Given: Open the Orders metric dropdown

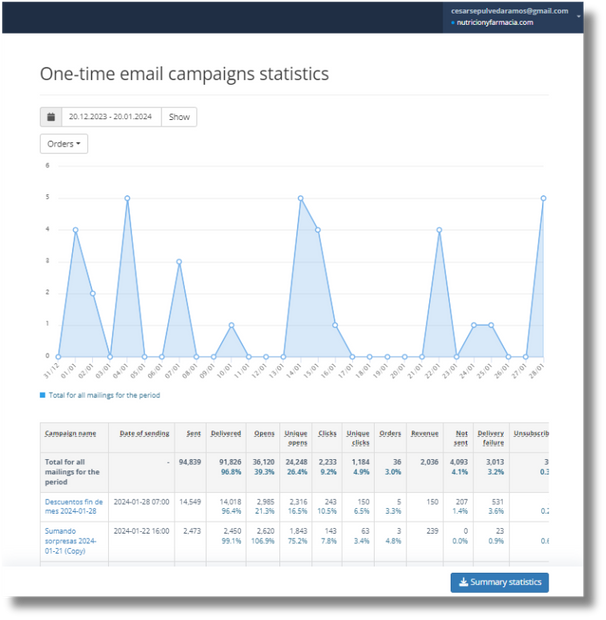Looking at the screenshot, I should pos(64,144).
